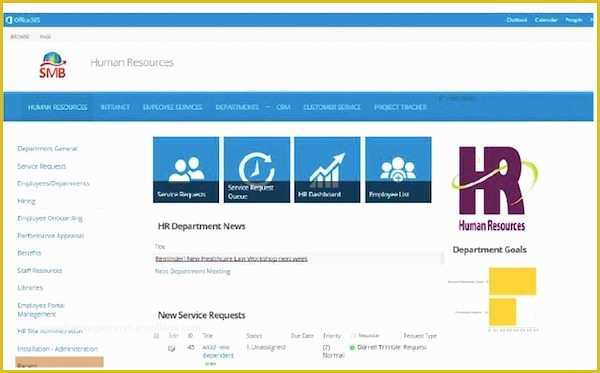Image resolution: width=600 pixels, height=373 pixels.
Task: Select Intranet in navigation bar
Action: 115,107
